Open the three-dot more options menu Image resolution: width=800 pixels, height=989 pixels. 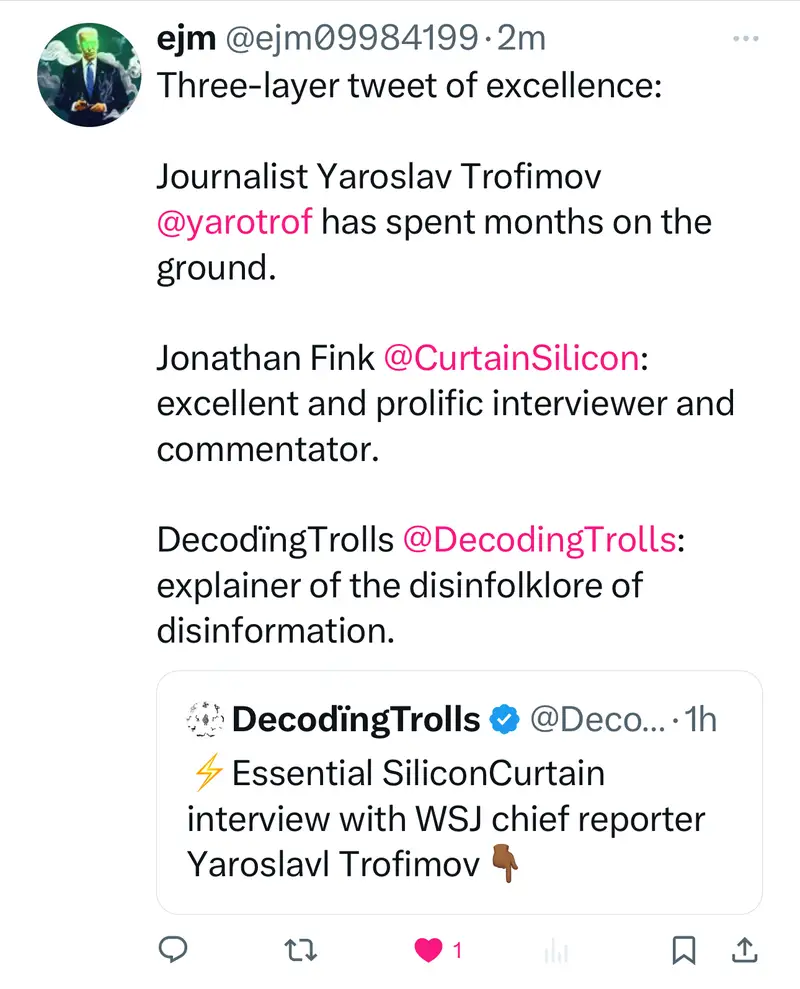[x=746, y=39]
